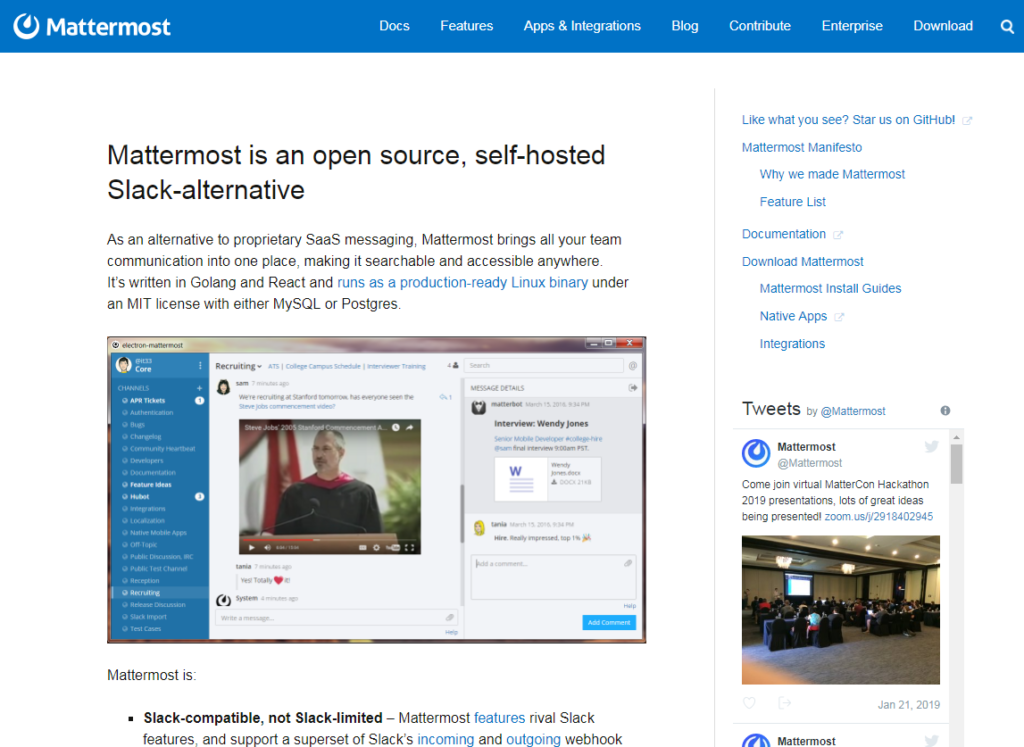Open the Mattermost Install Guides link

(830, 289)
